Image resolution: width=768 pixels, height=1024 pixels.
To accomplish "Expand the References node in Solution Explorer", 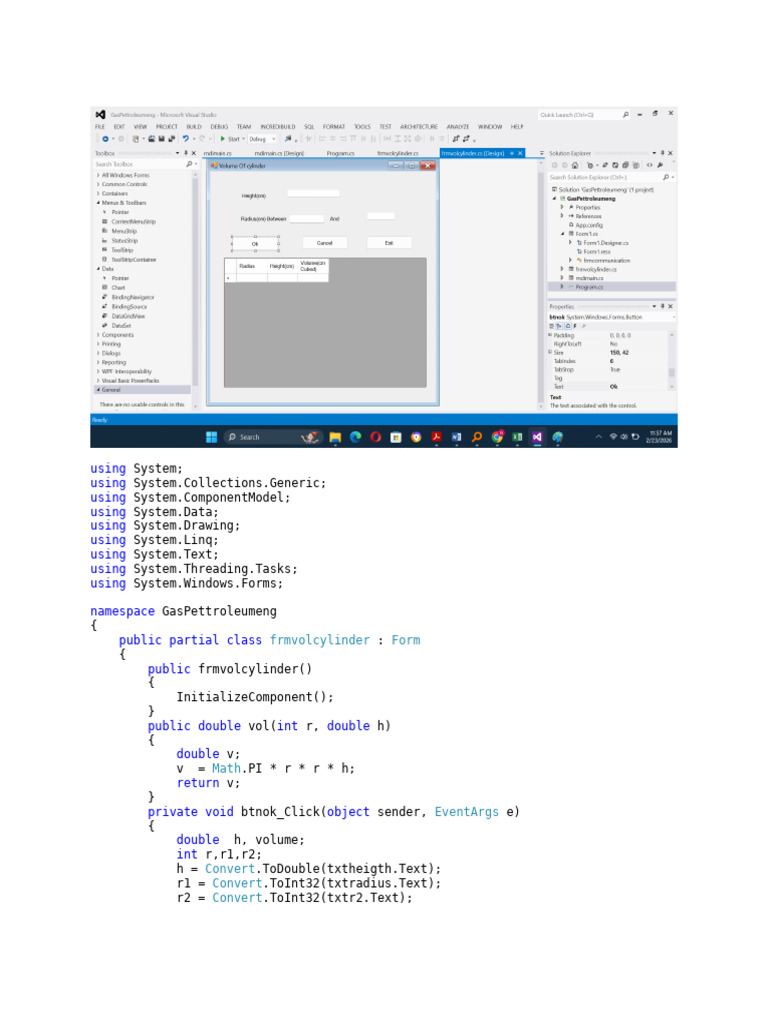I will tap(562, 216).
